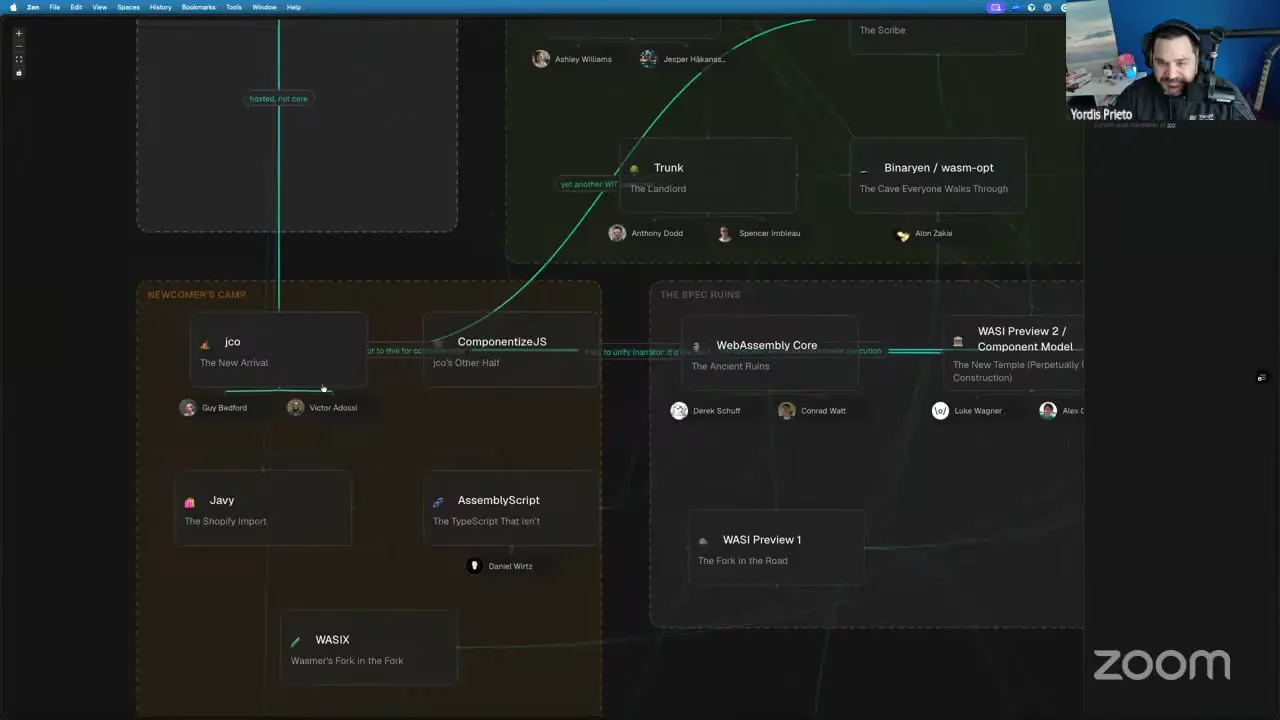Click Luke Wagner's avatar
The width and height of the screenshot is (1280, 720).
pos(940,410)
